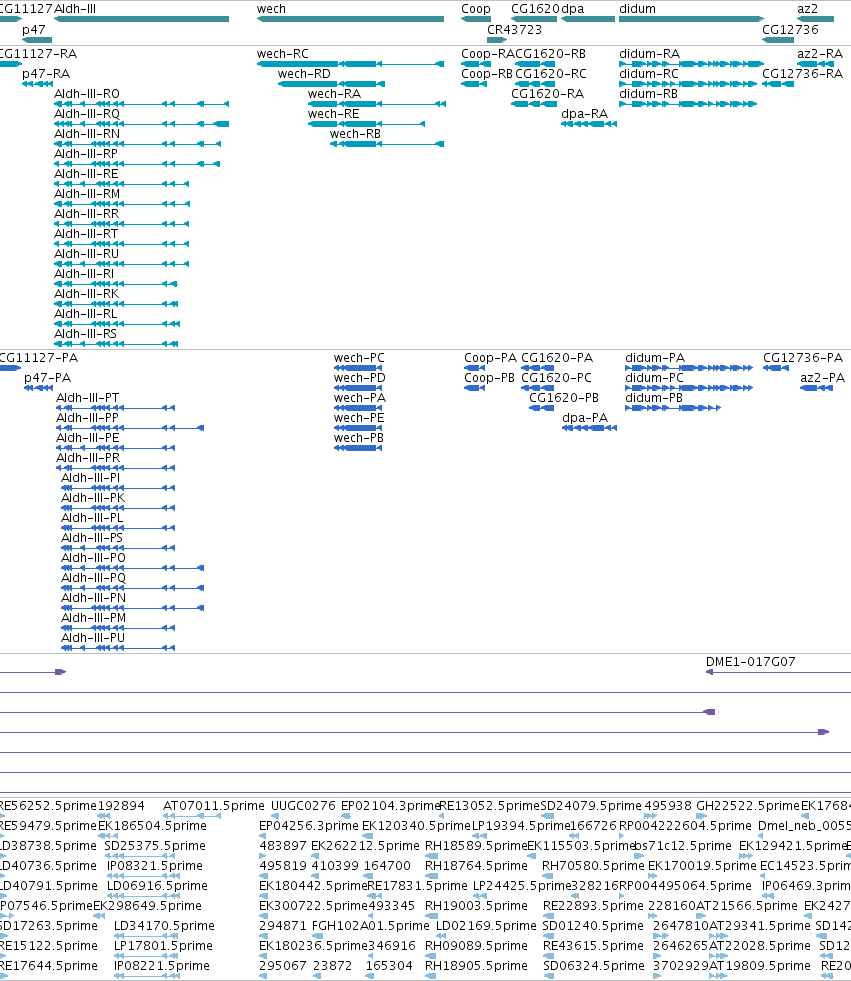Viewport: 851px width, 981px height.
Task: Select the wech-PC protein label
Action: (x=359, y=358)
